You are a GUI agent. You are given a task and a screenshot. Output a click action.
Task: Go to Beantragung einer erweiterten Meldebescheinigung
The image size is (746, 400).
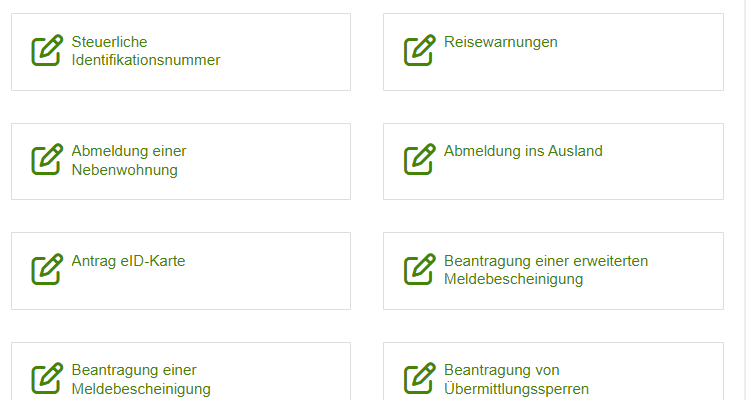coord(546,270)
